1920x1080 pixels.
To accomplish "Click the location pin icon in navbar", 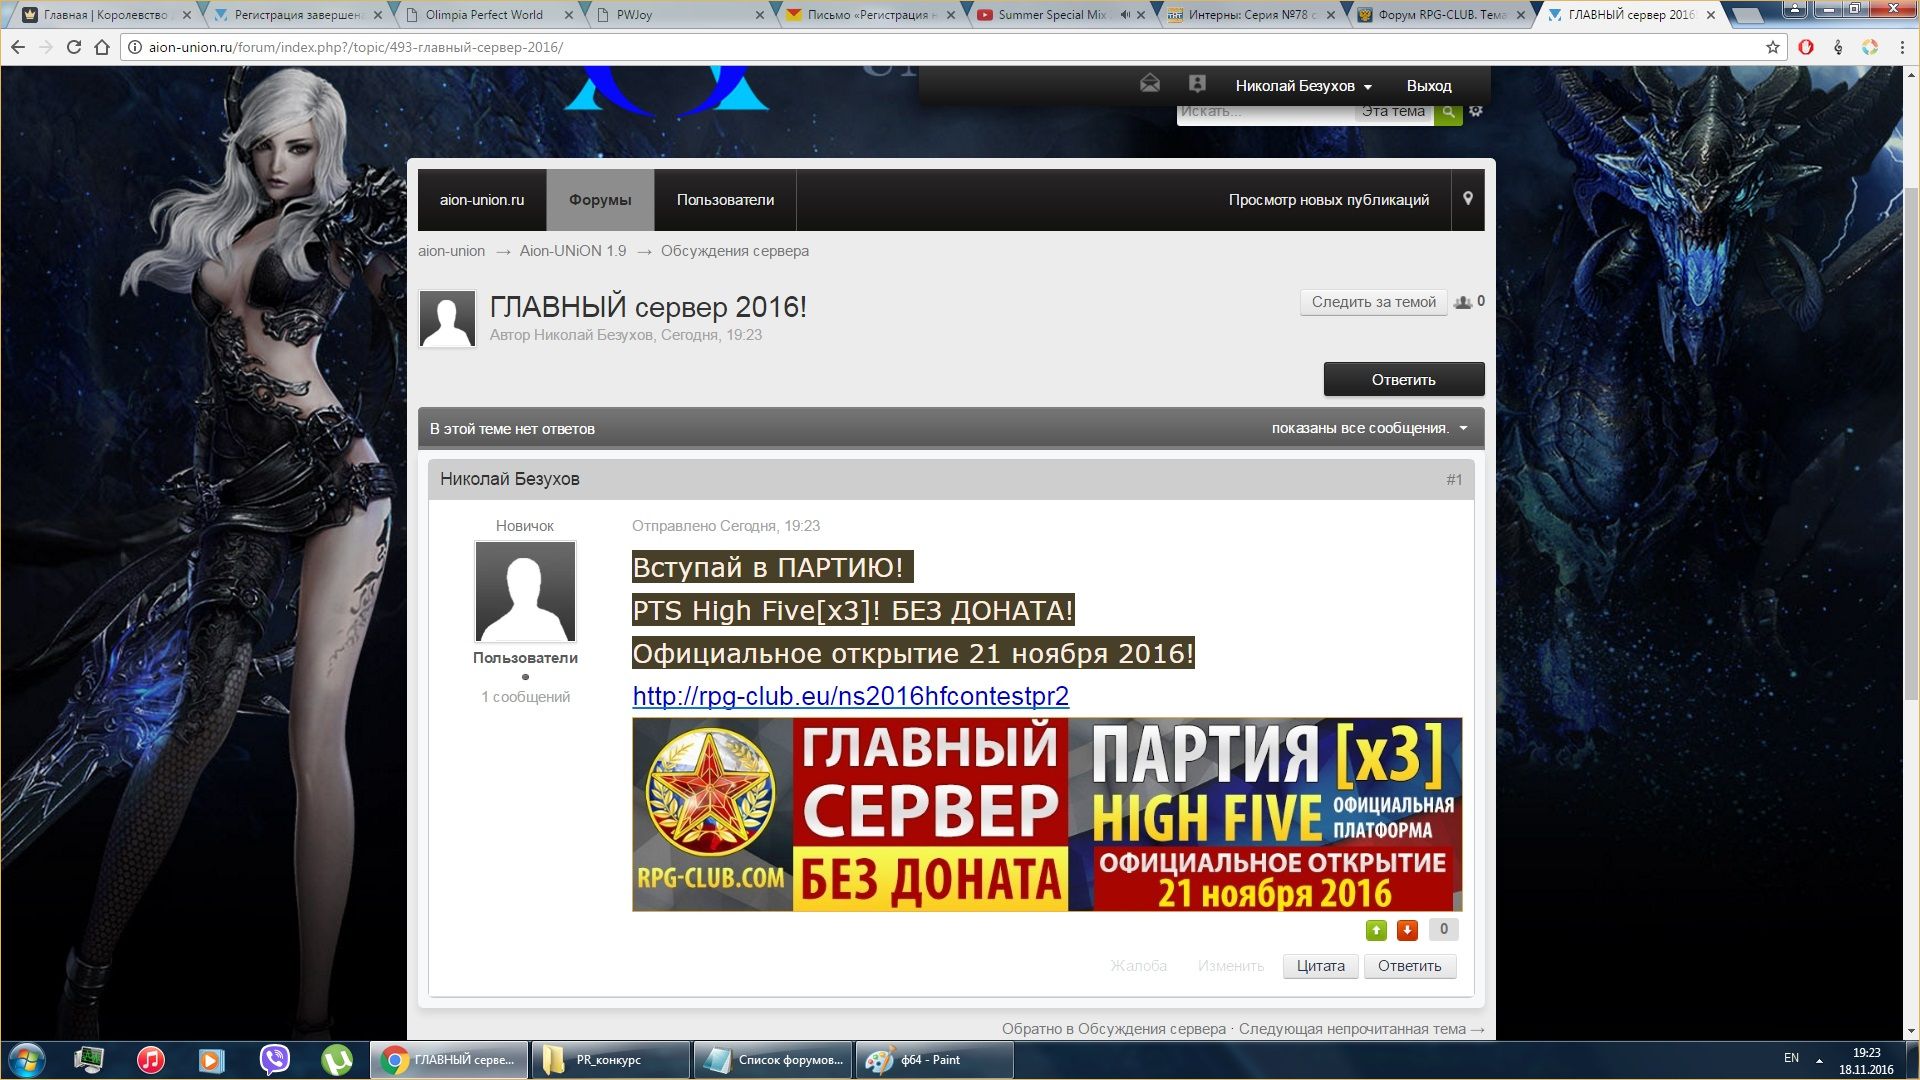I will 1468,199.
